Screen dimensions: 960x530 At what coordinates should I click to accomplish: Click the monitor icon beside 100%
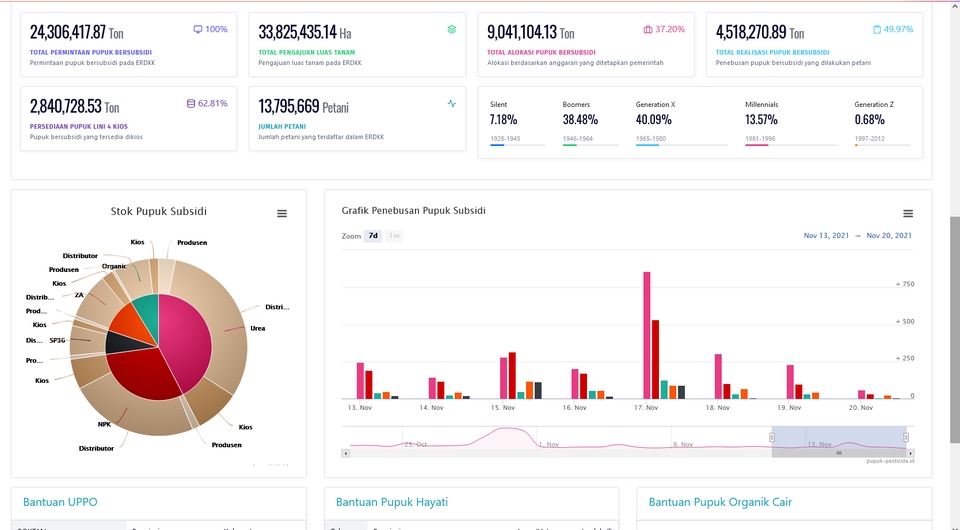click(x=198, y=29)
